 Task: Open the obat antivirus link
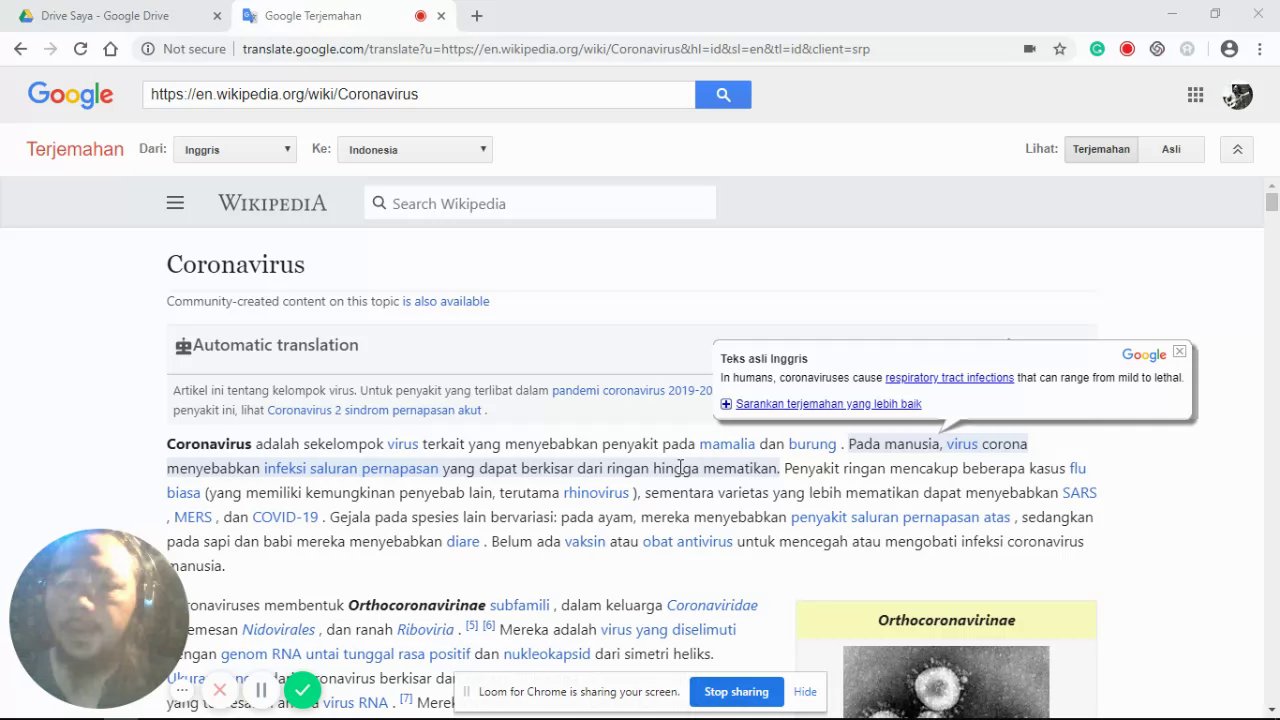point(688,541)
